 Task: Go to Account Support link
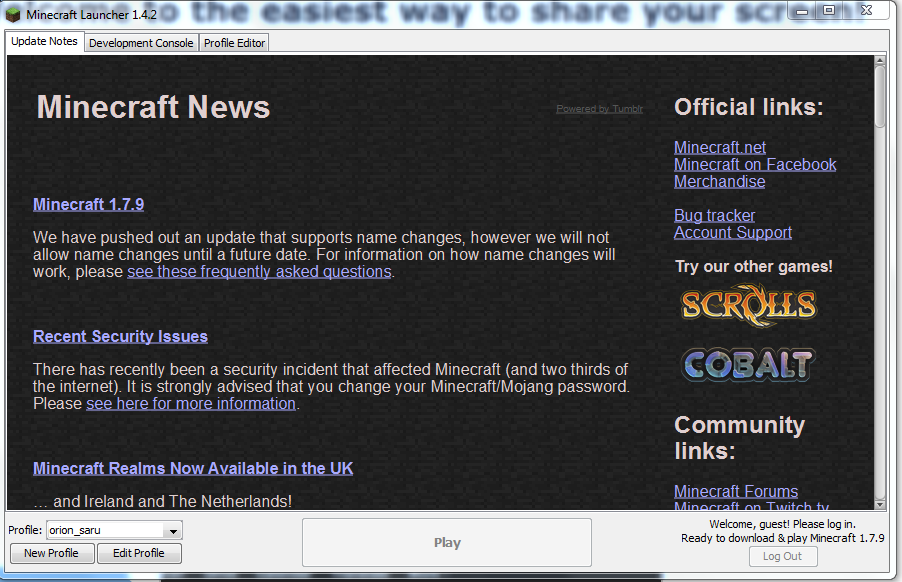coord(732,232)
